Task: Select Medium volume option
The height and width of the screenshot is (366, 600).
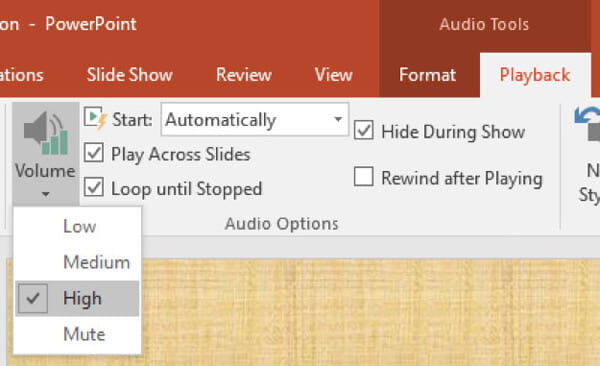Action: [x=77, y=262]
